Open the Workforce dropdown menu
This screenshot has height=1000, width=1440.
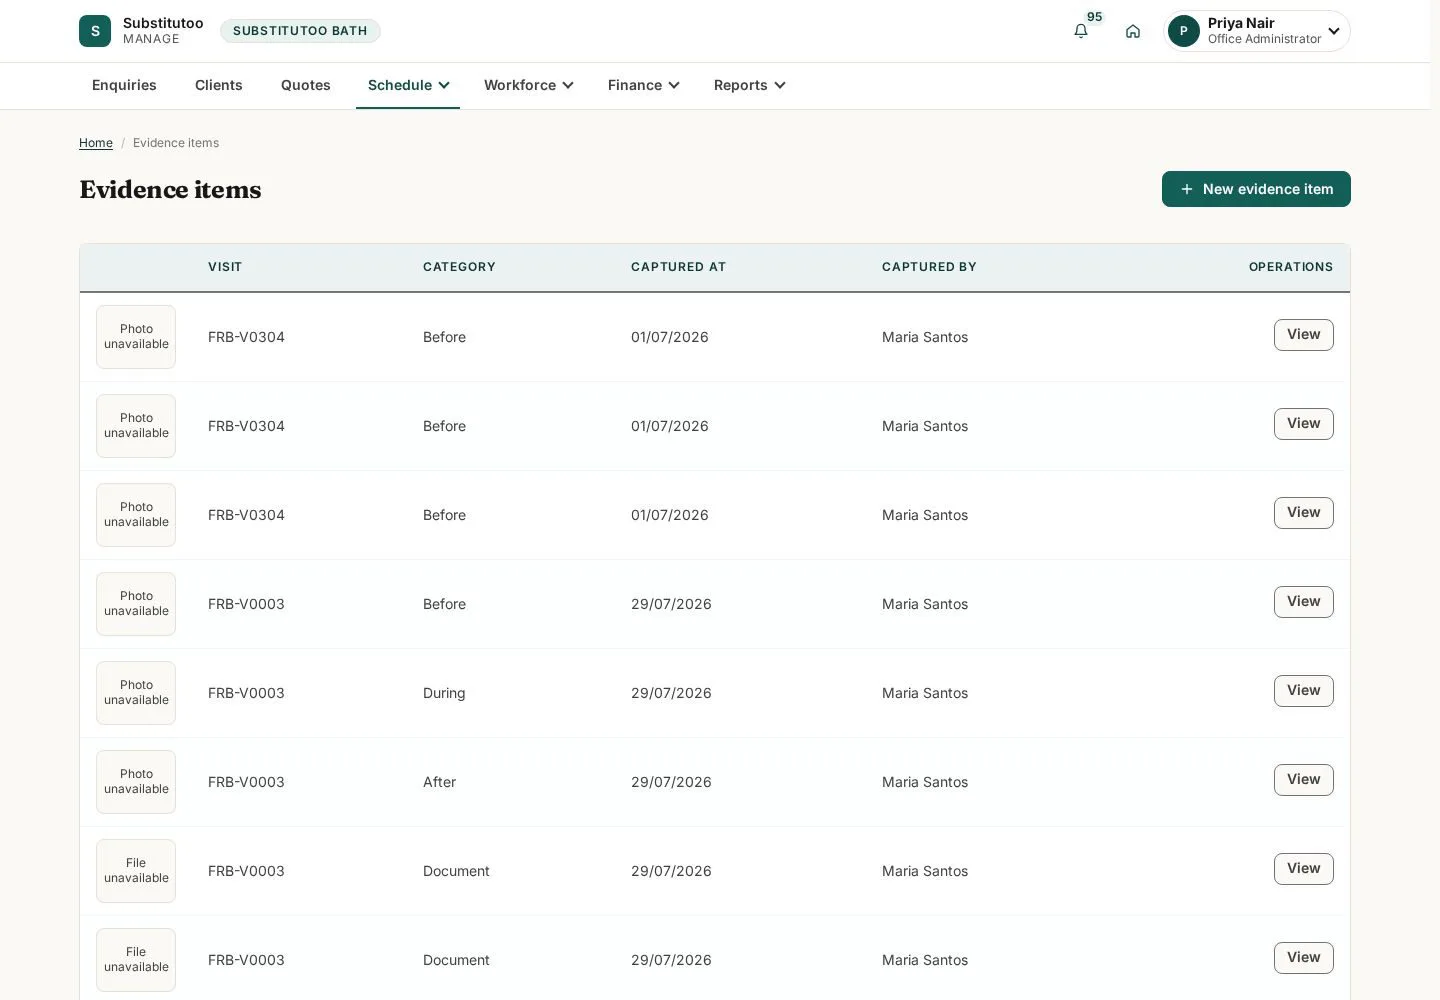[x=529, y=85]
